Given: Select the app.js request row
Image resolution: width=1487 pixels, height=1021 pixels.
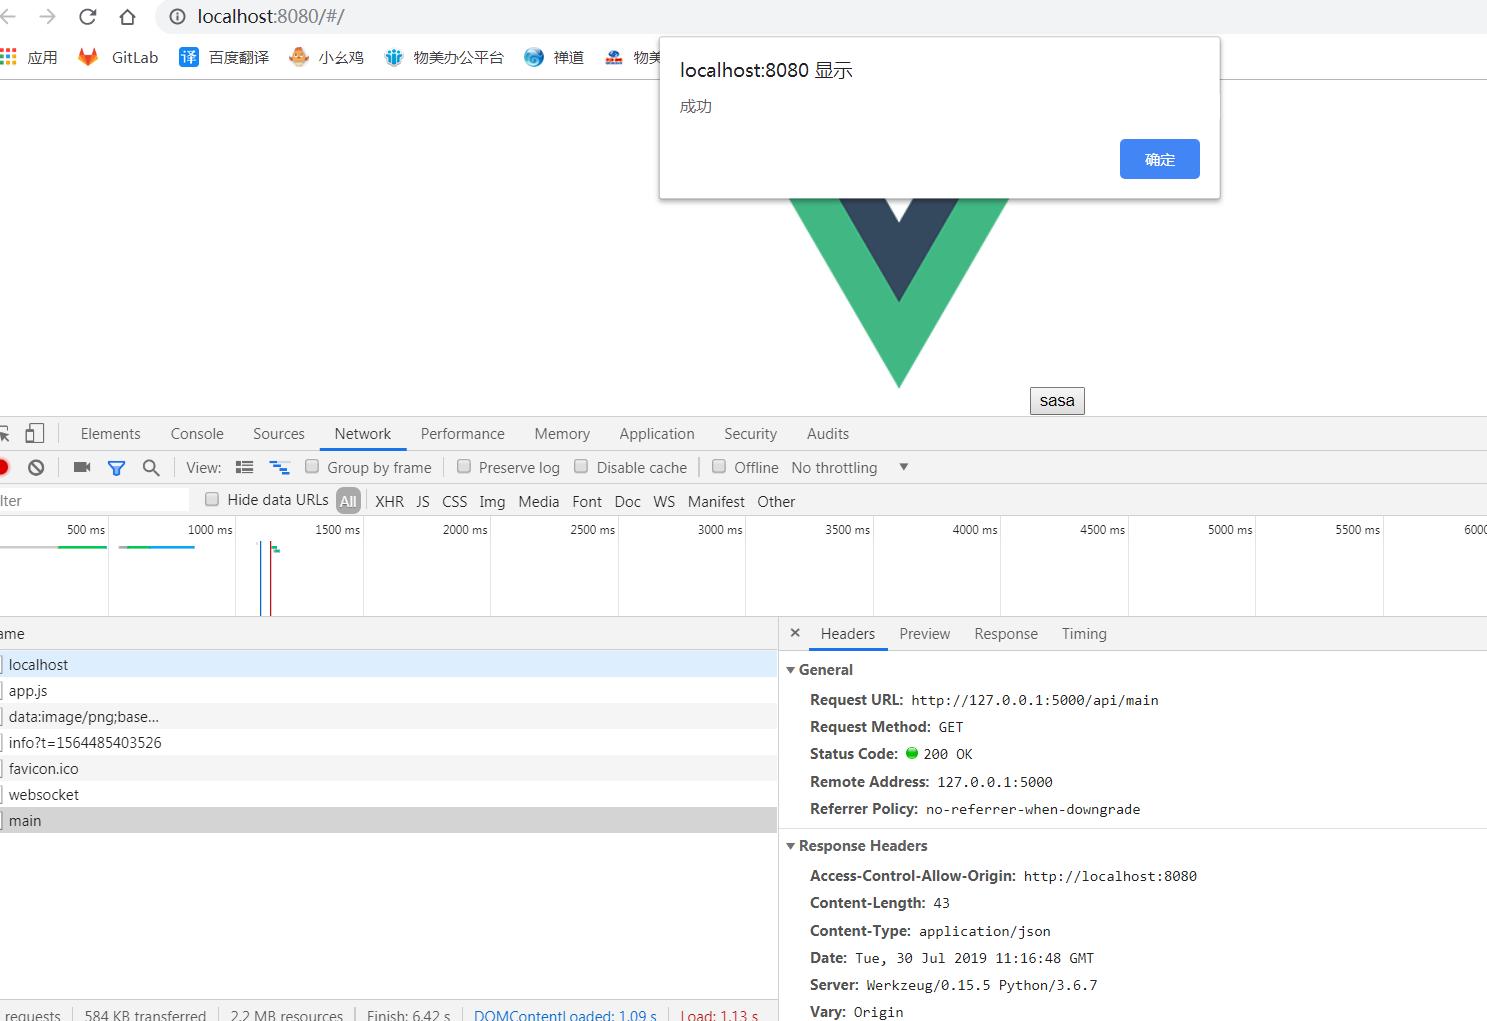Looking at the screenshot, I should [x=388, y=690].
